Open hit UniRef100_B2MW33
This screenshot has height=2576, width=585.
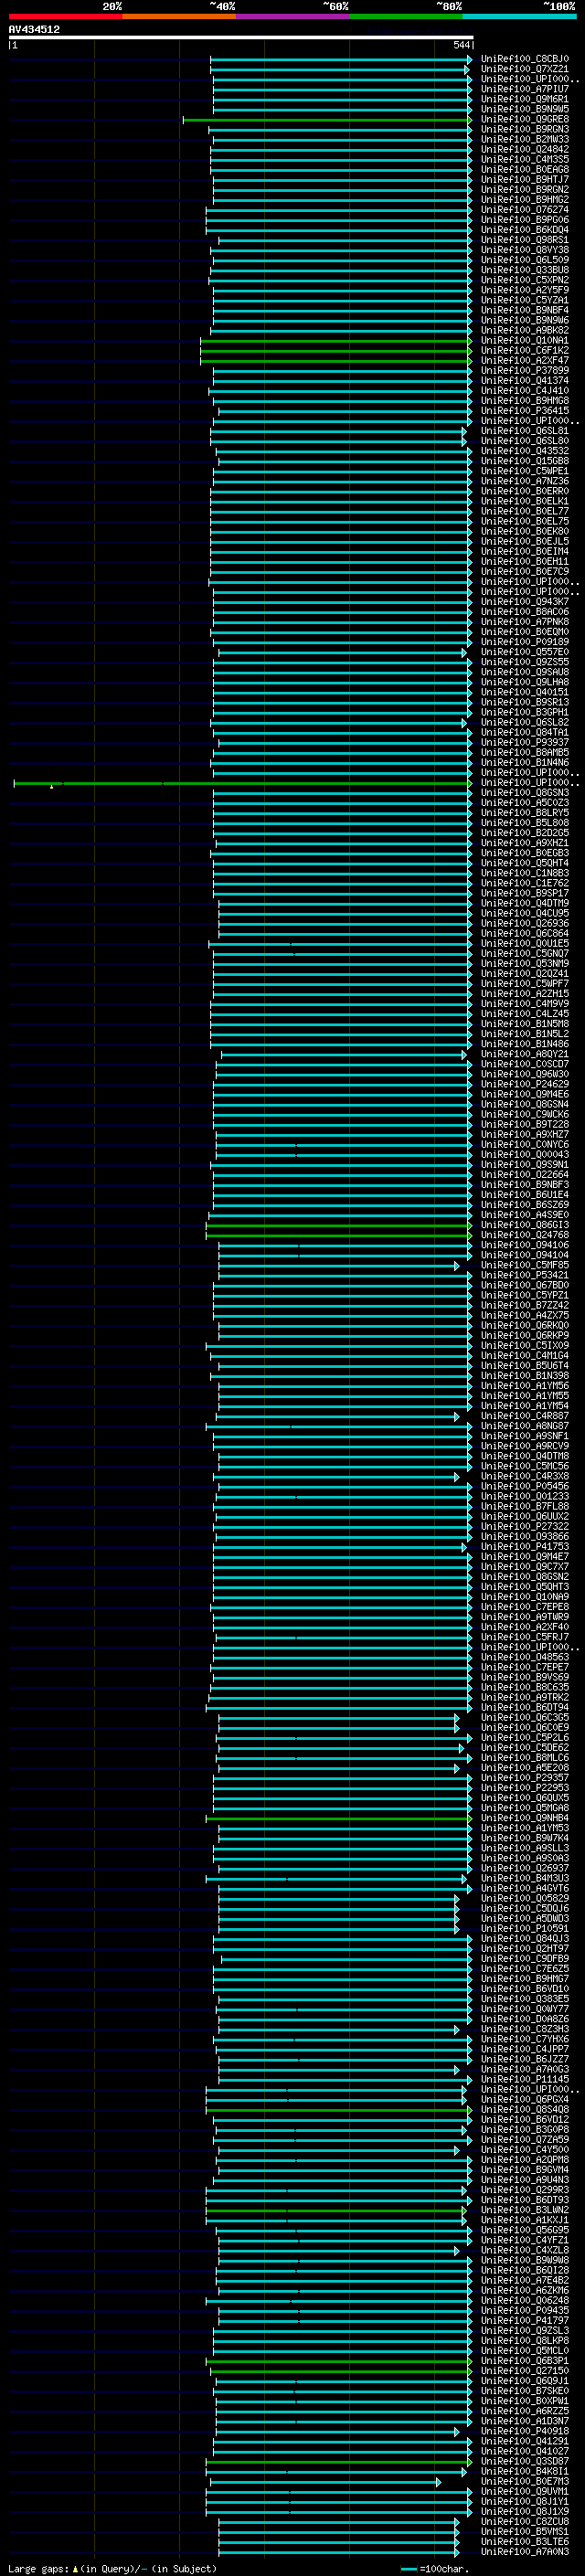[x=524, y=139]
